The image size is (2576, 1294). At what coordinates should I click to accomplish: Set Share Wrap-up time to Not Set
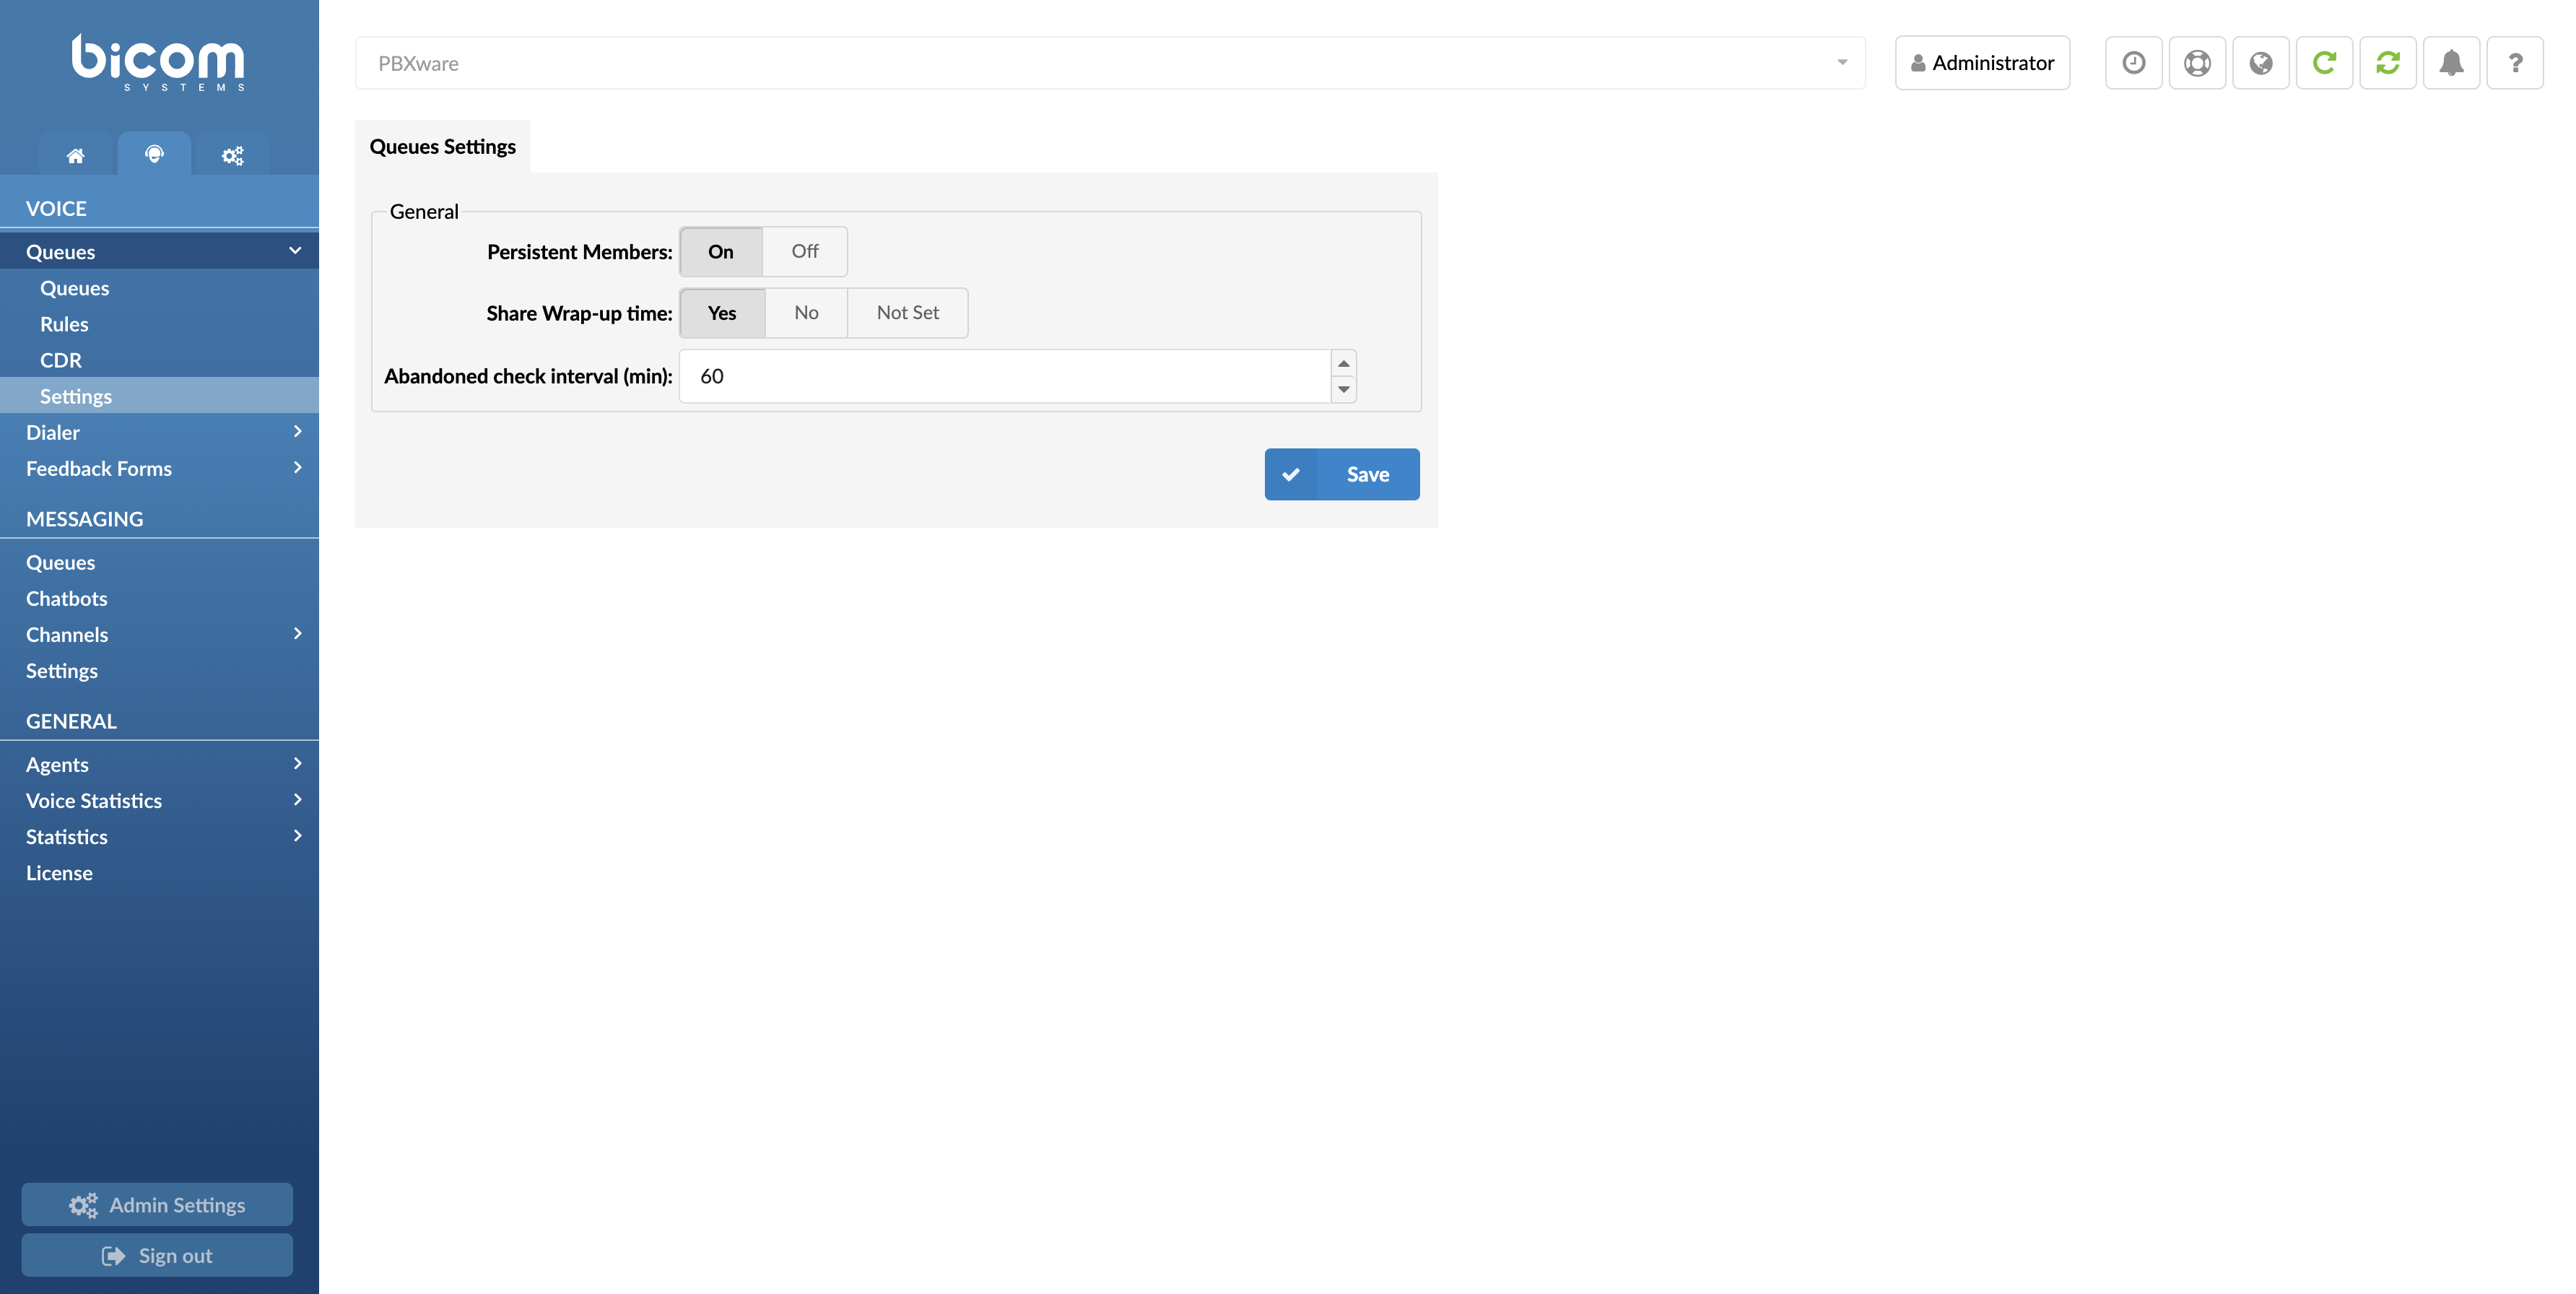pos(907,313)
